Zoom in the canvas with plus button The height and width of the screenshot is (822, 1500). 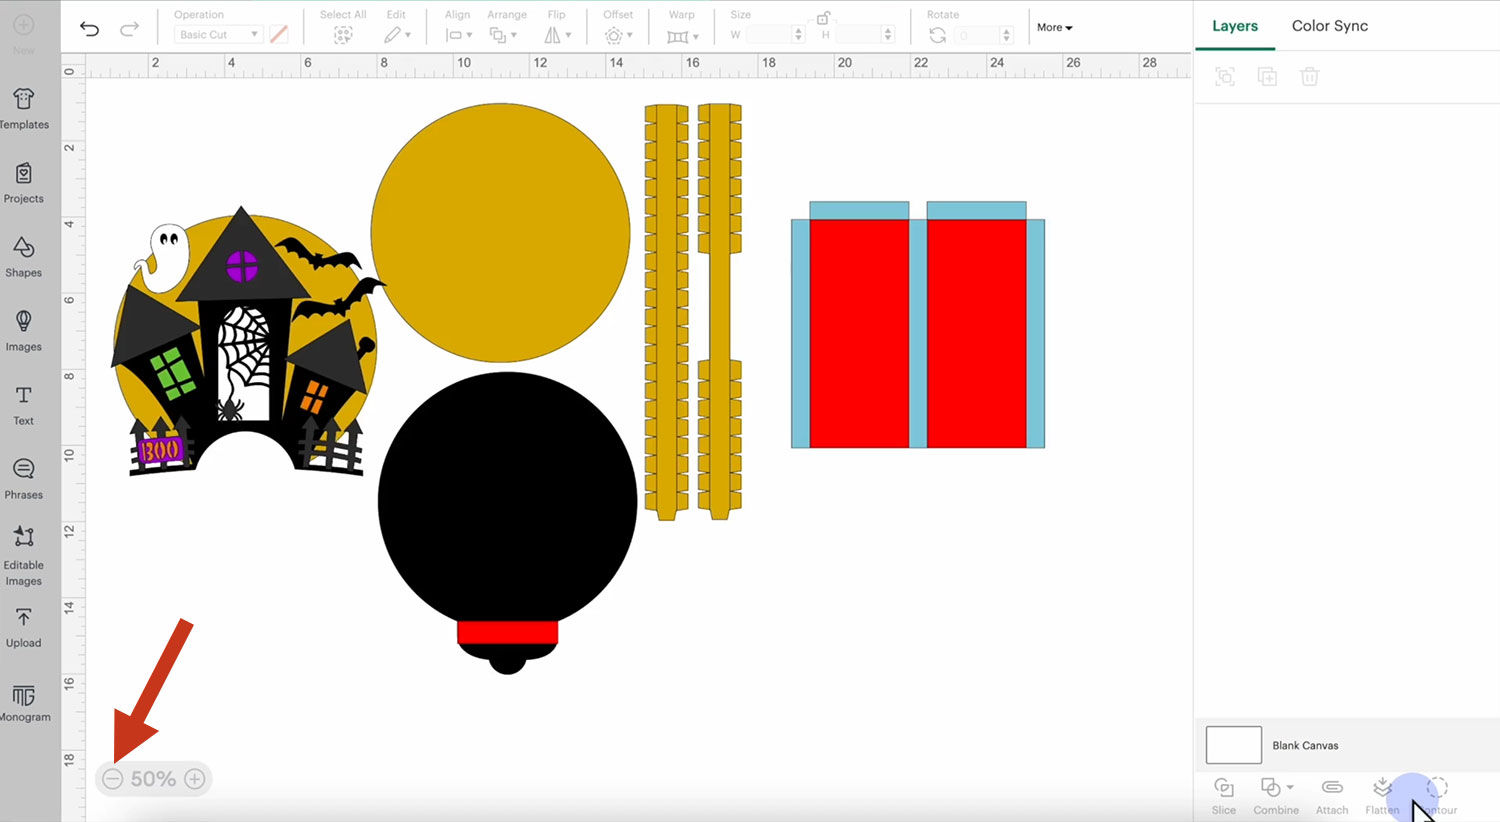pos(195,779)
